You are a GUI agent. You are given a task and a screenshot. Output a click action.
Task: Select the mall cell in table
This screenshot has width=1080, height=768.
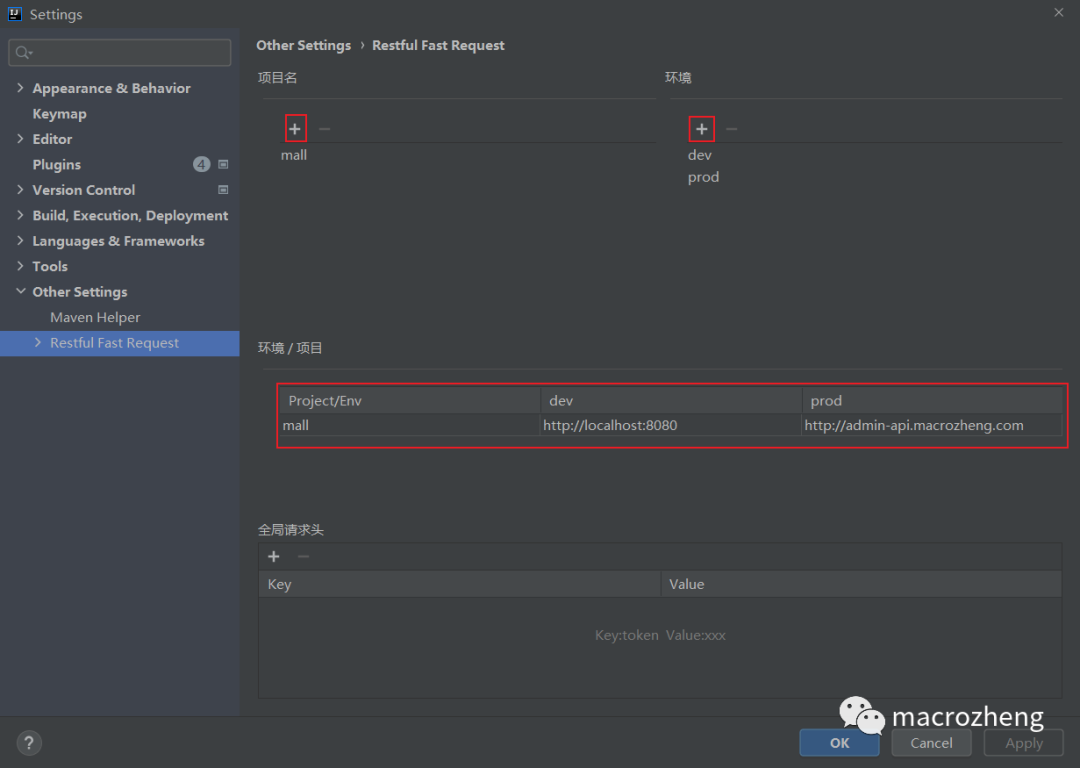pos(409,425)
